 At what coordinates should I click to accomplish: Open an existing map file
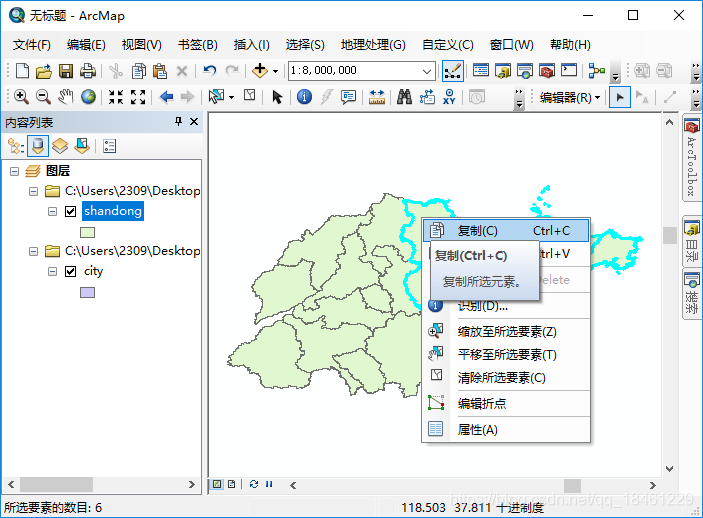pos(43,71)
